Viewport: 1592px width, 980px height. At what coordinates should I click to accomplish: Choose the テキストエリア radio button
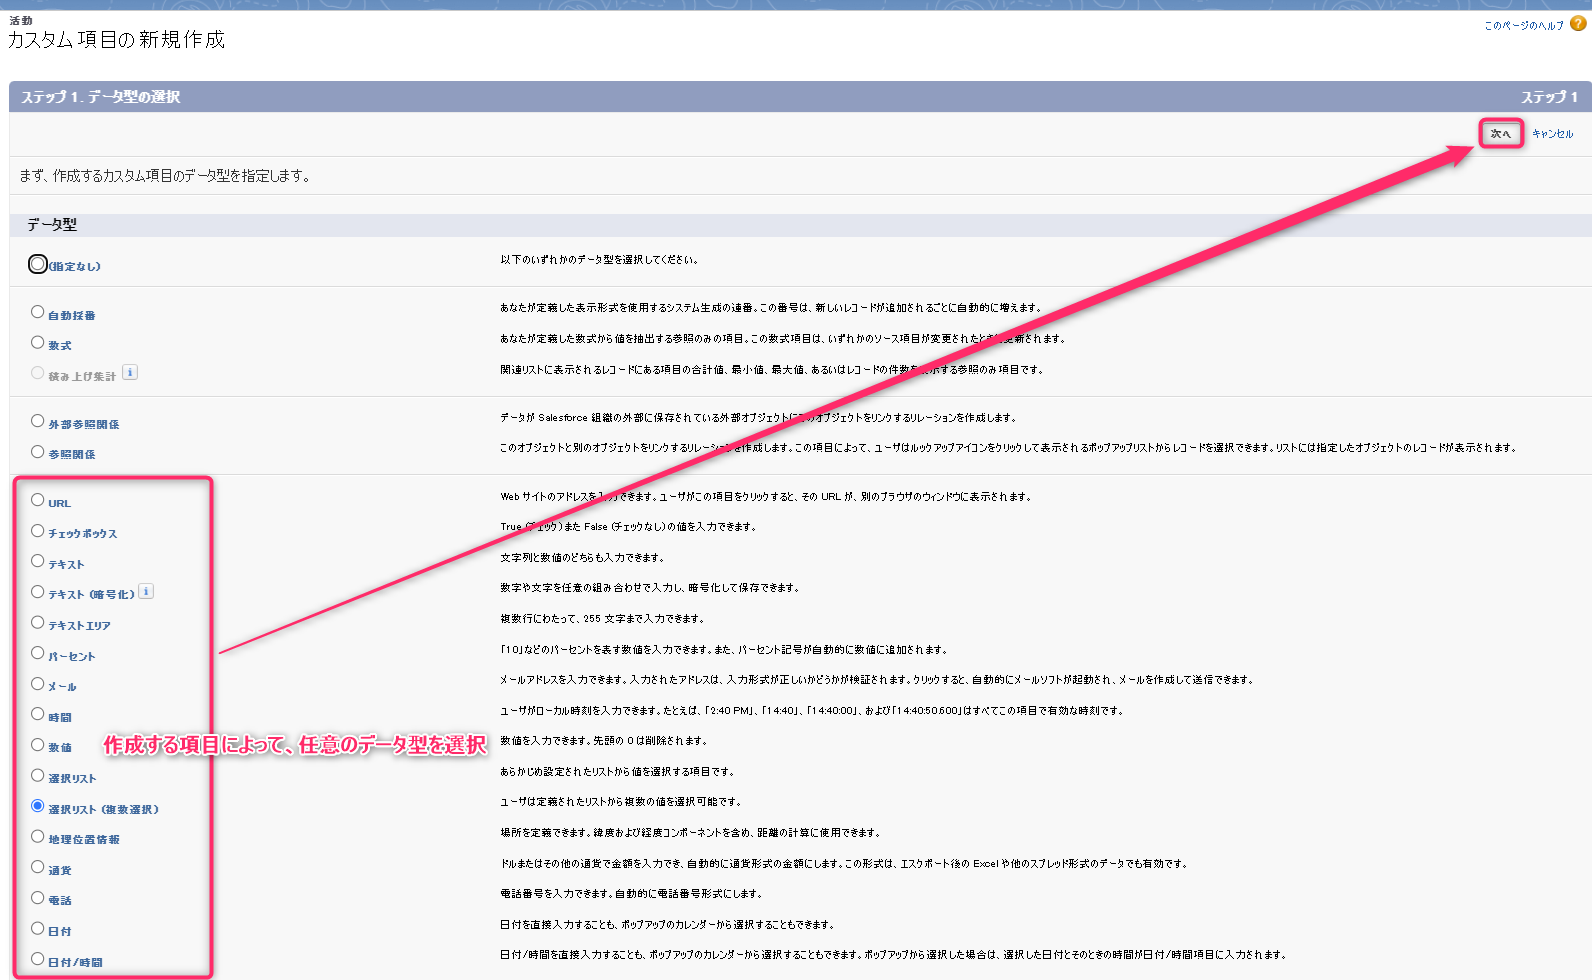pos(37,622)
